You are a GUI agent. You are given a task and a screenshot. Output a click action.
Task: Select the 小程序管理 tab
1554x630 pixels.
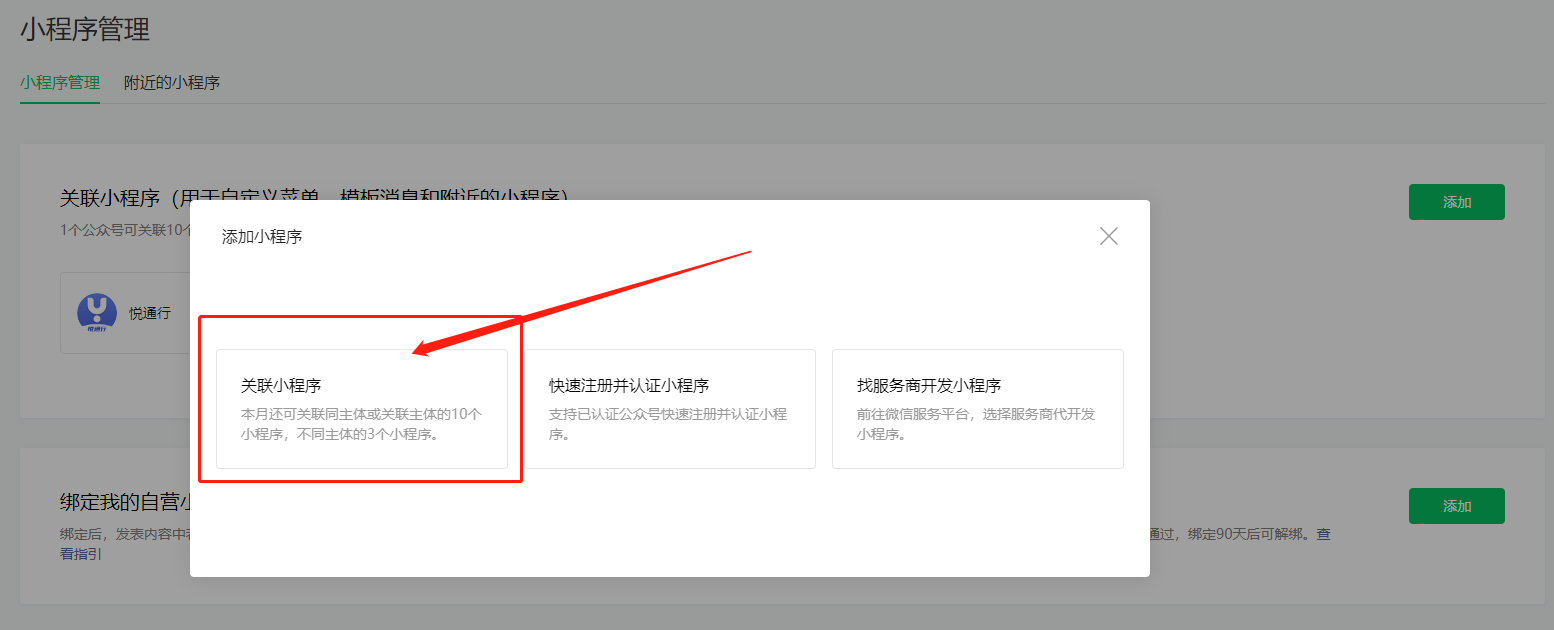point(60,83)
